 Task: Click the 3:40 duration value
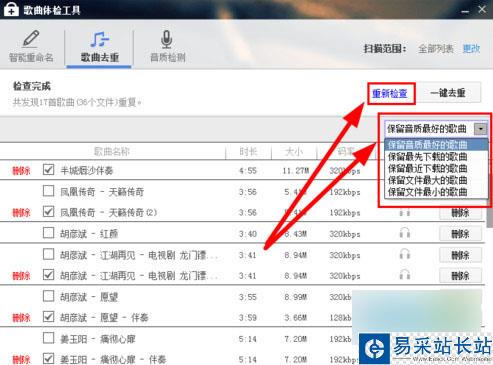click(248, 234)
